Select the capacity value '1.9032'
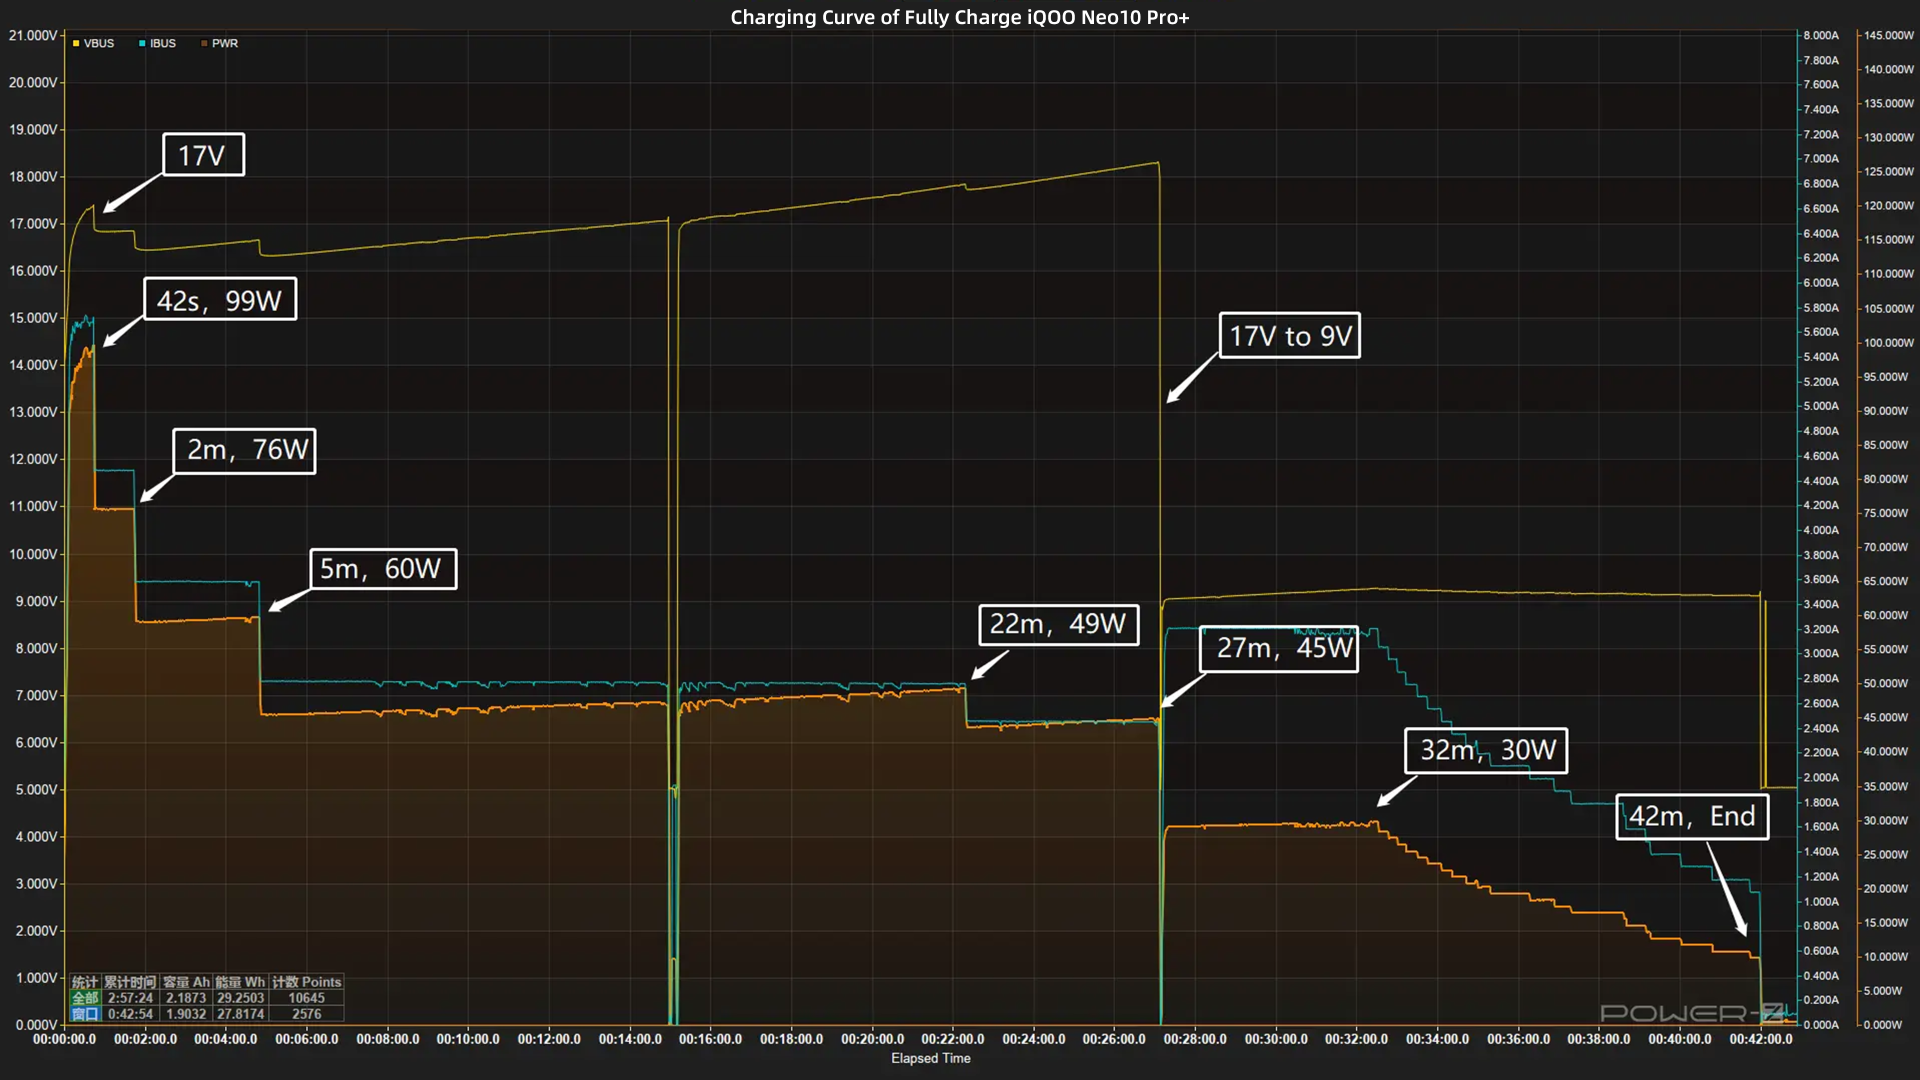Viewport: 1920px width, 1080px height. point(186,1014)
